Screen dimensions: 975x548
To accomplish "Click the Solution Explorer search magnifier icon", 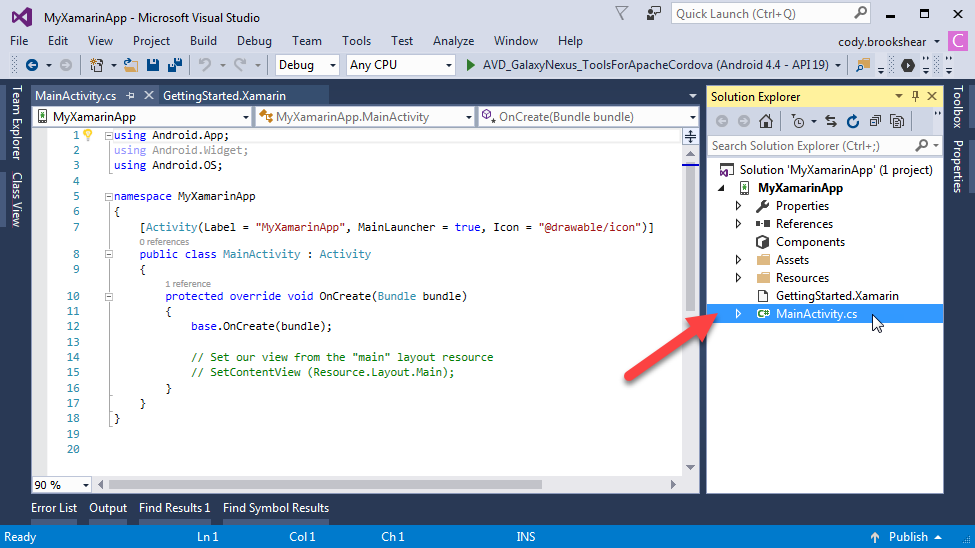I will click(x=922, y=146).
